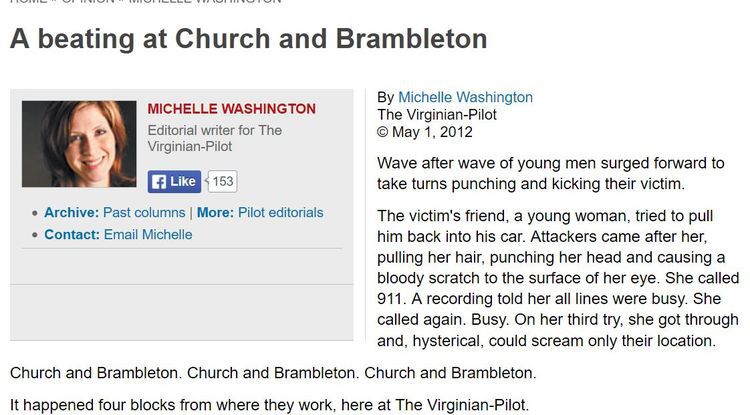Click the Editorial writer for The Virginian-Pilot description
The height and width of the screenshot is (415, 750).
point(214,138)
